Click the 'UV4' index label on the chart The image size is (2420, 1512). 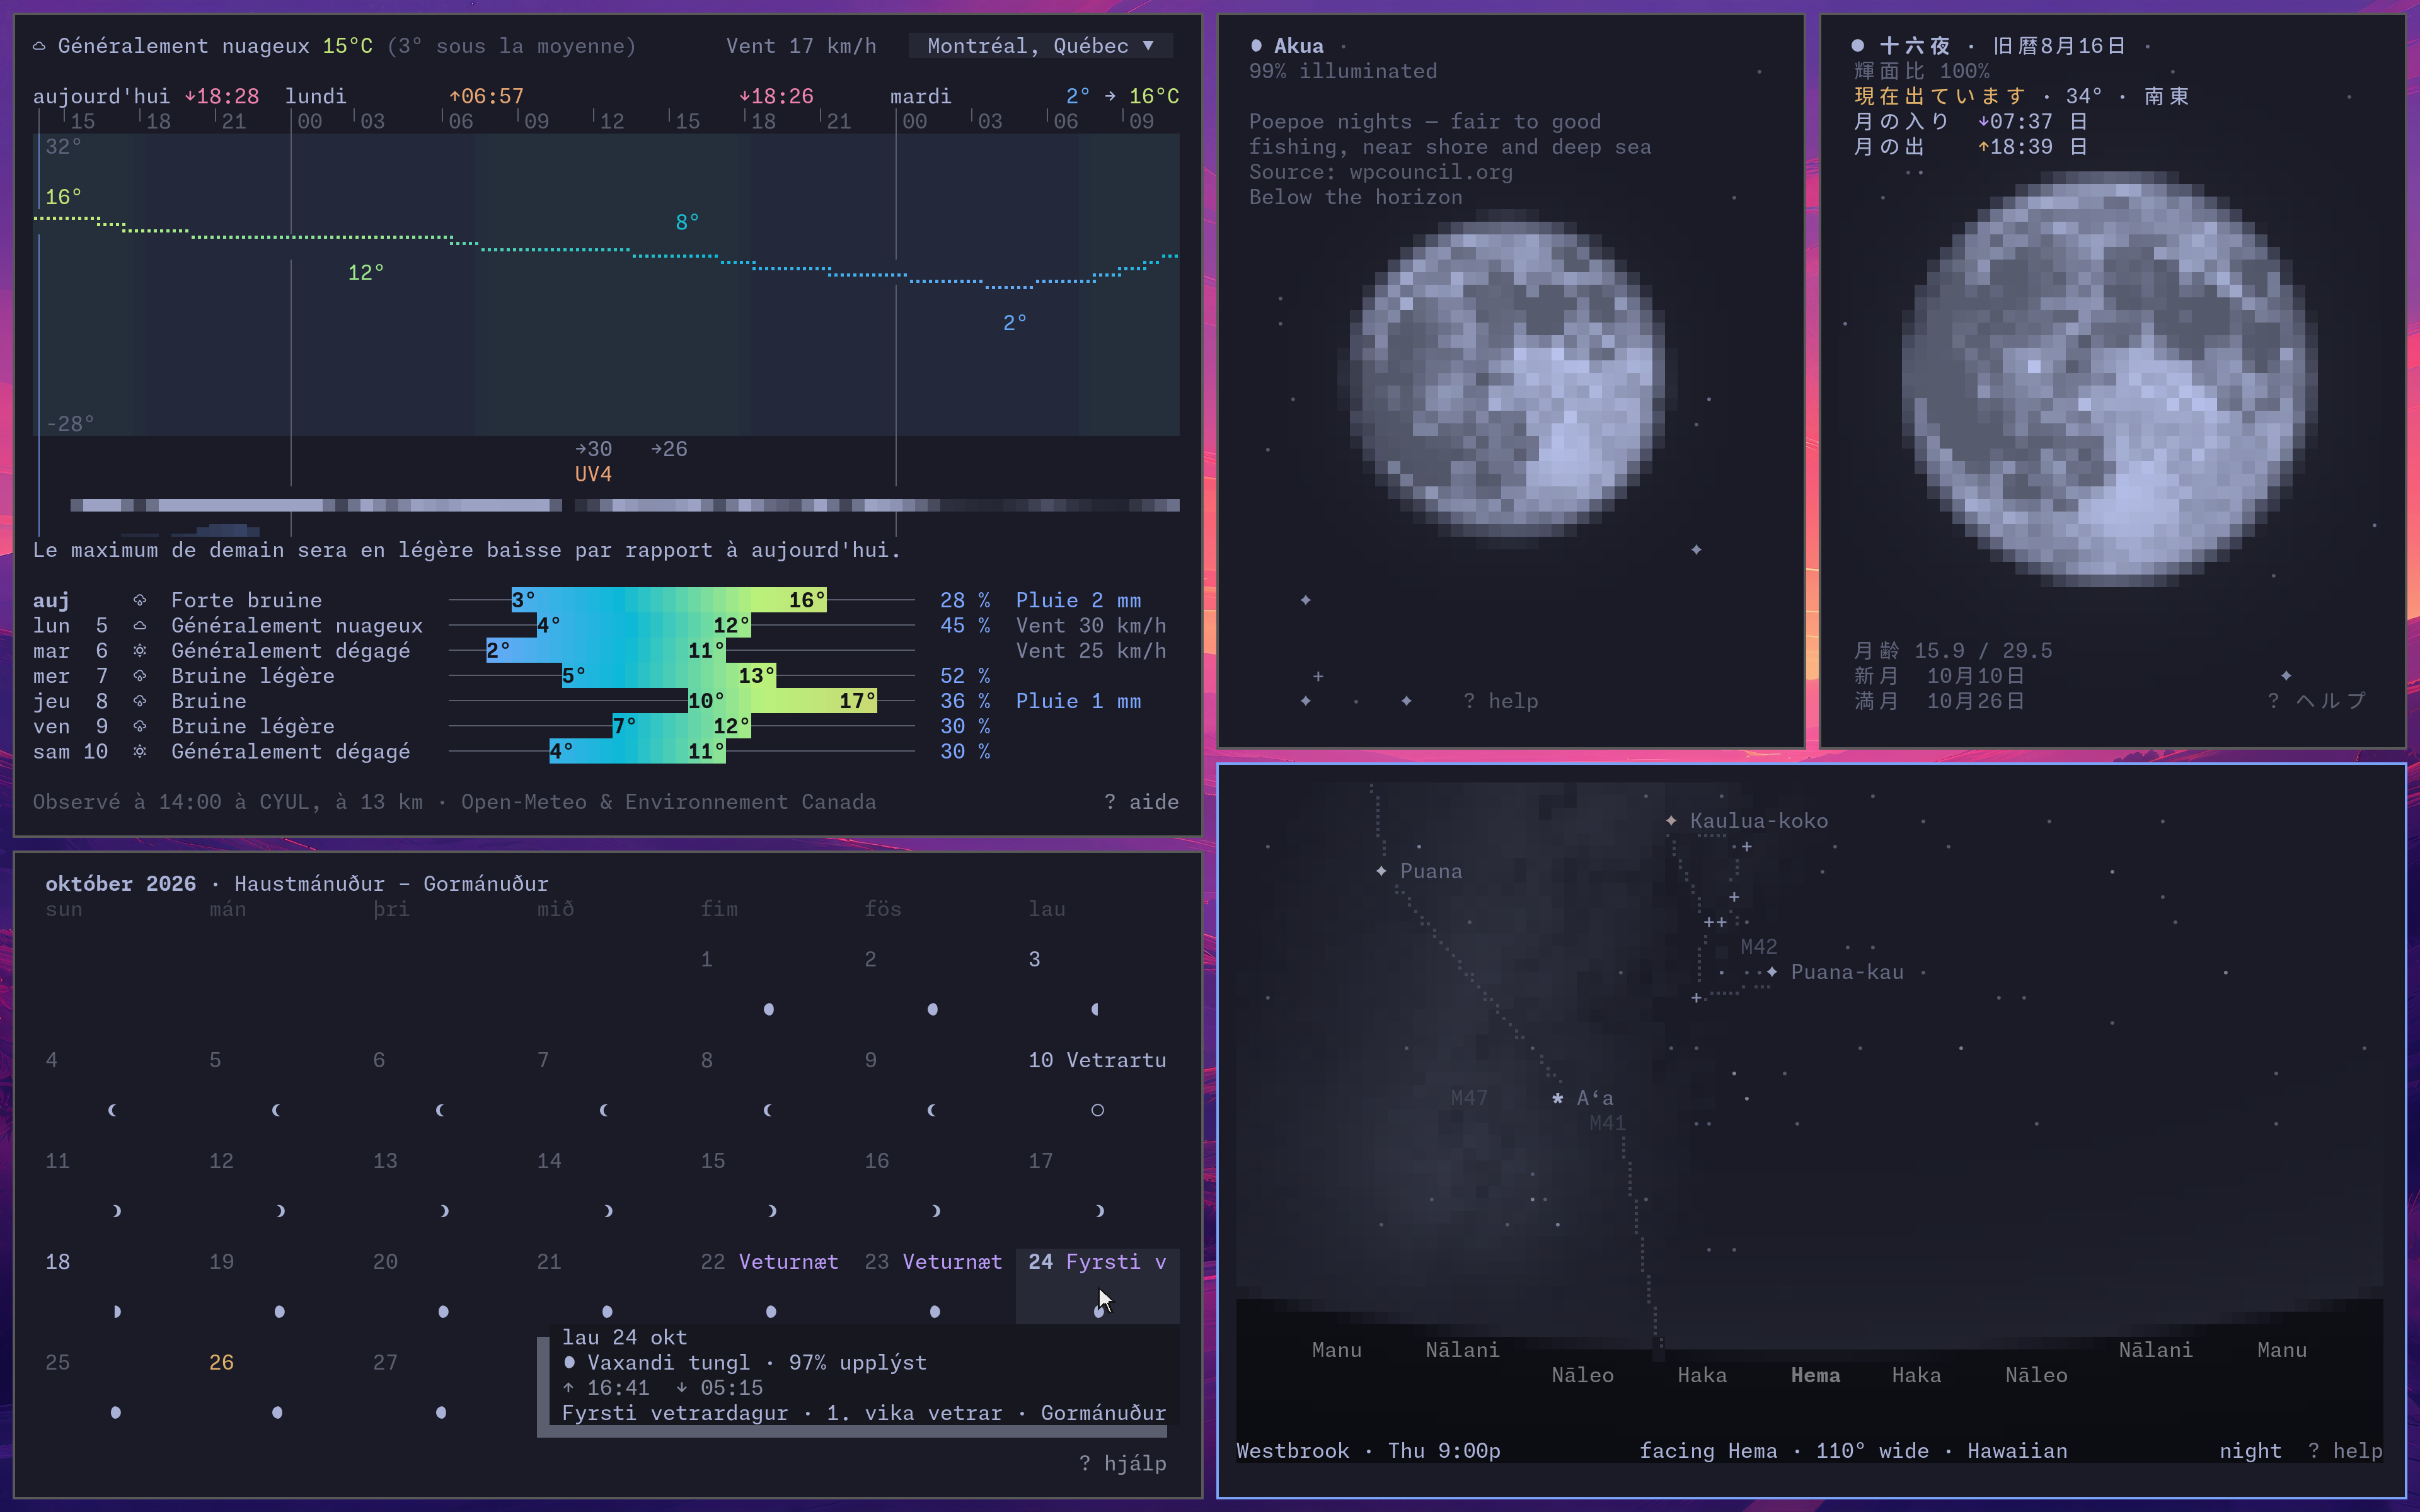coord(593,474)
